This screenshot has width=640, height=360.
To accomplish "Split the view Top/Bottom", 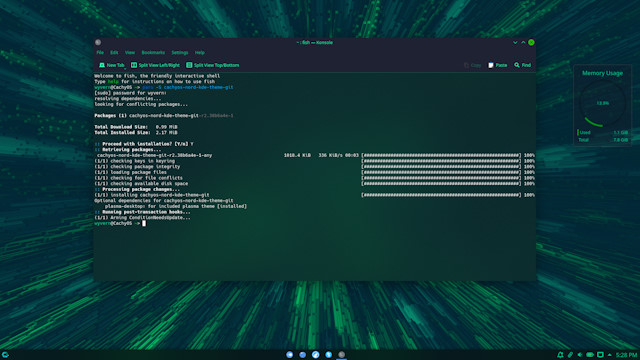I will pyautogui.click(x=213, y=65).
